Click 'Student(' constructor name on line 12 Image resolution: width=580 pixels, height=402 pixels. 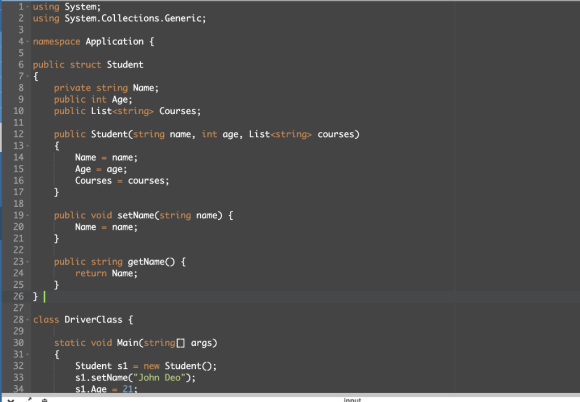(112, 134)
